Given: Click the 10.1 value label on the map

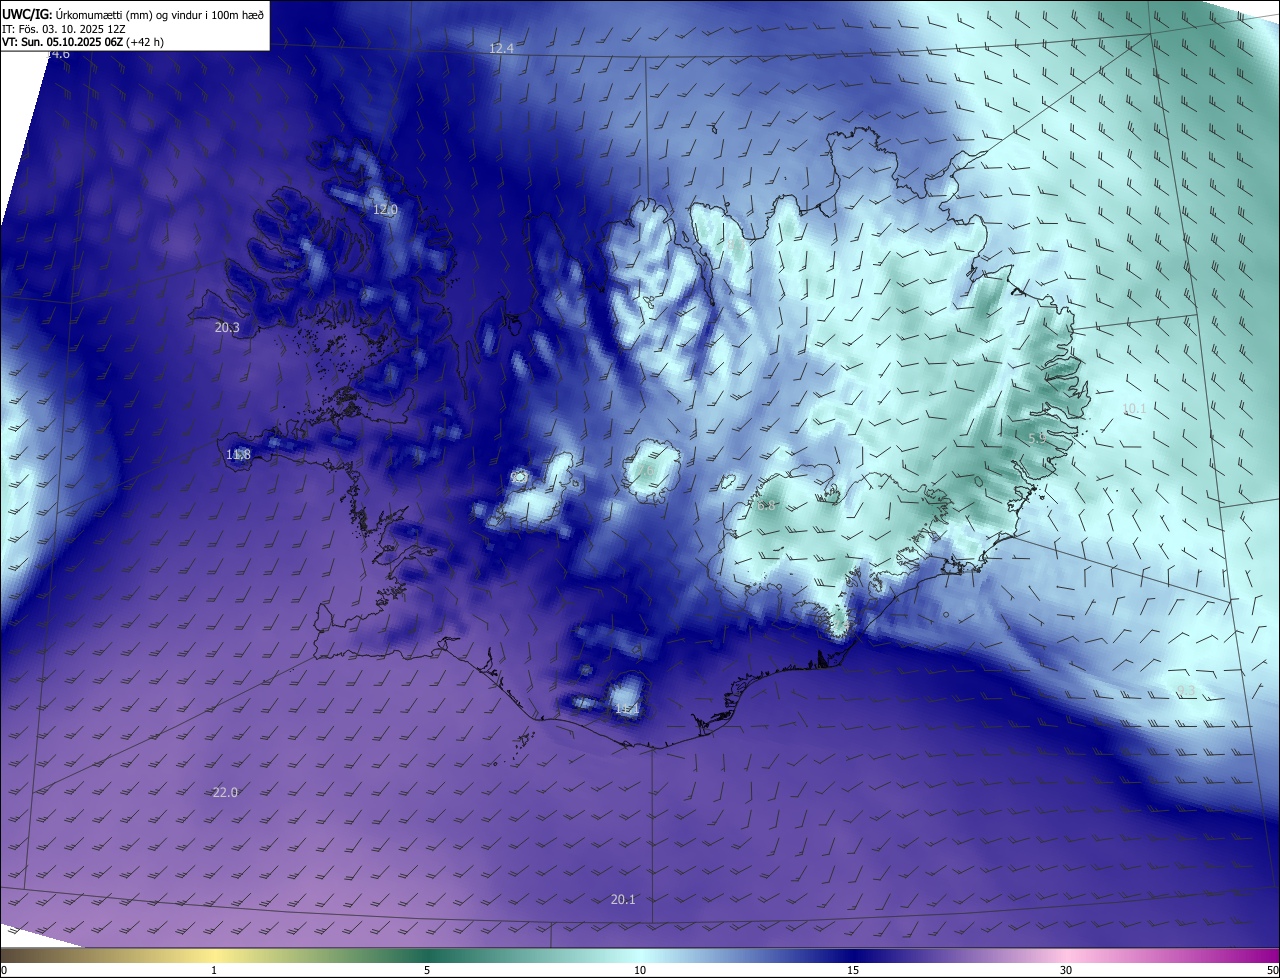Looking at the screenshot, I should [1134, 409].
